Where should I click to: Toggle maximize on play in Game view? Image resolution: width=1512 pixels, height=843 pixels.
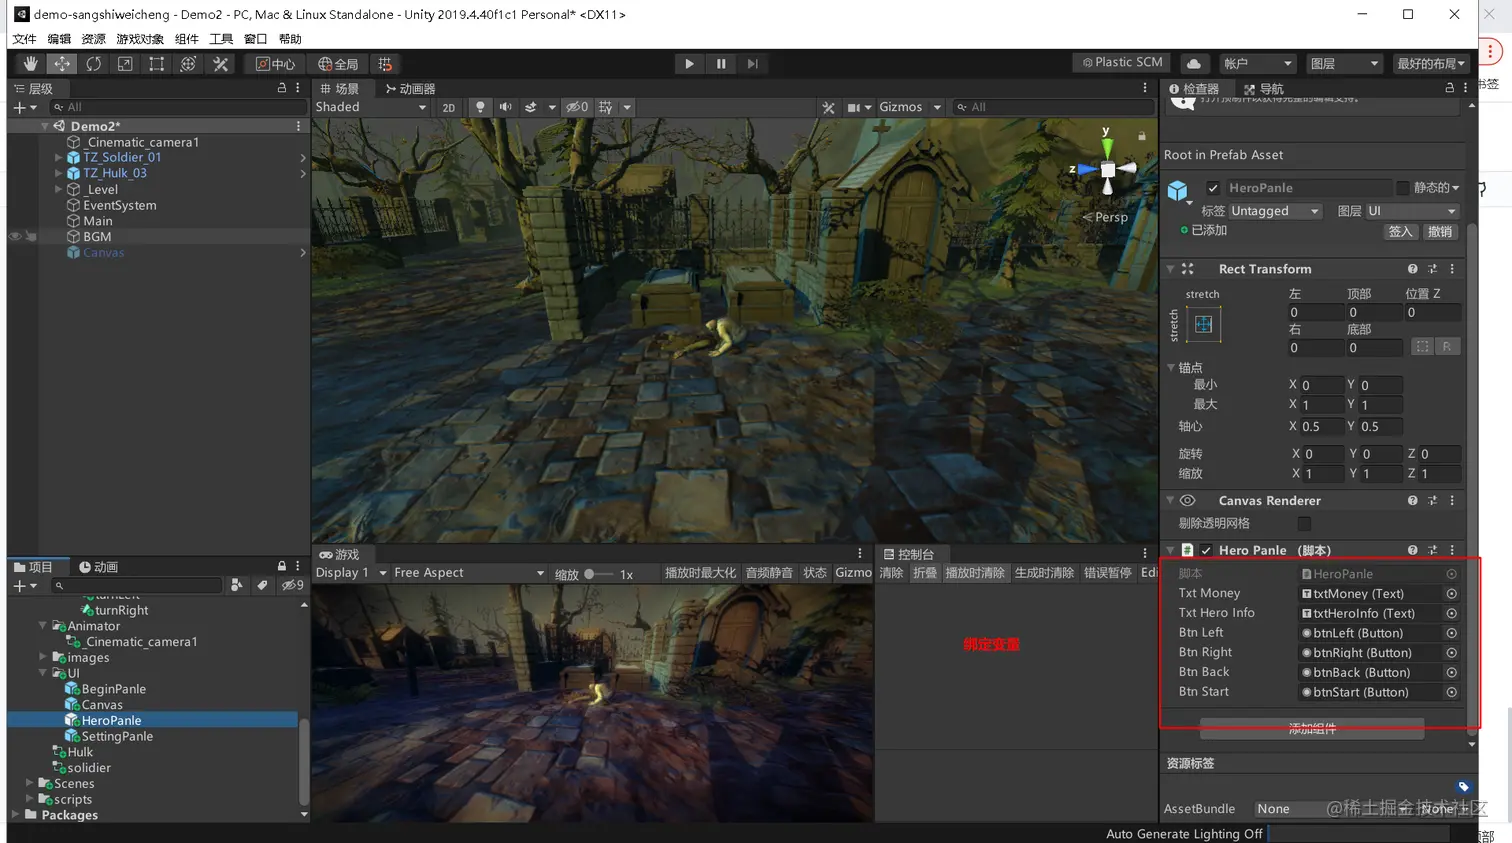[700, 573]
